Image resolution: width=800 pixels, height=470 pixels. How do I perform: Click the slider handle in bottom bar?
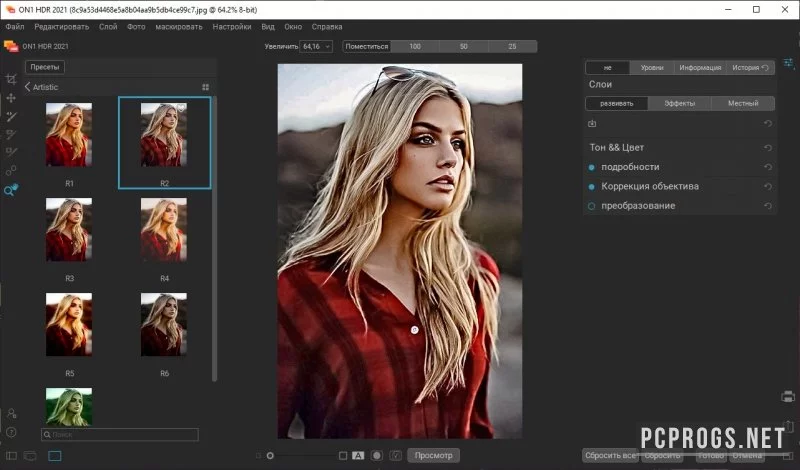270,456
